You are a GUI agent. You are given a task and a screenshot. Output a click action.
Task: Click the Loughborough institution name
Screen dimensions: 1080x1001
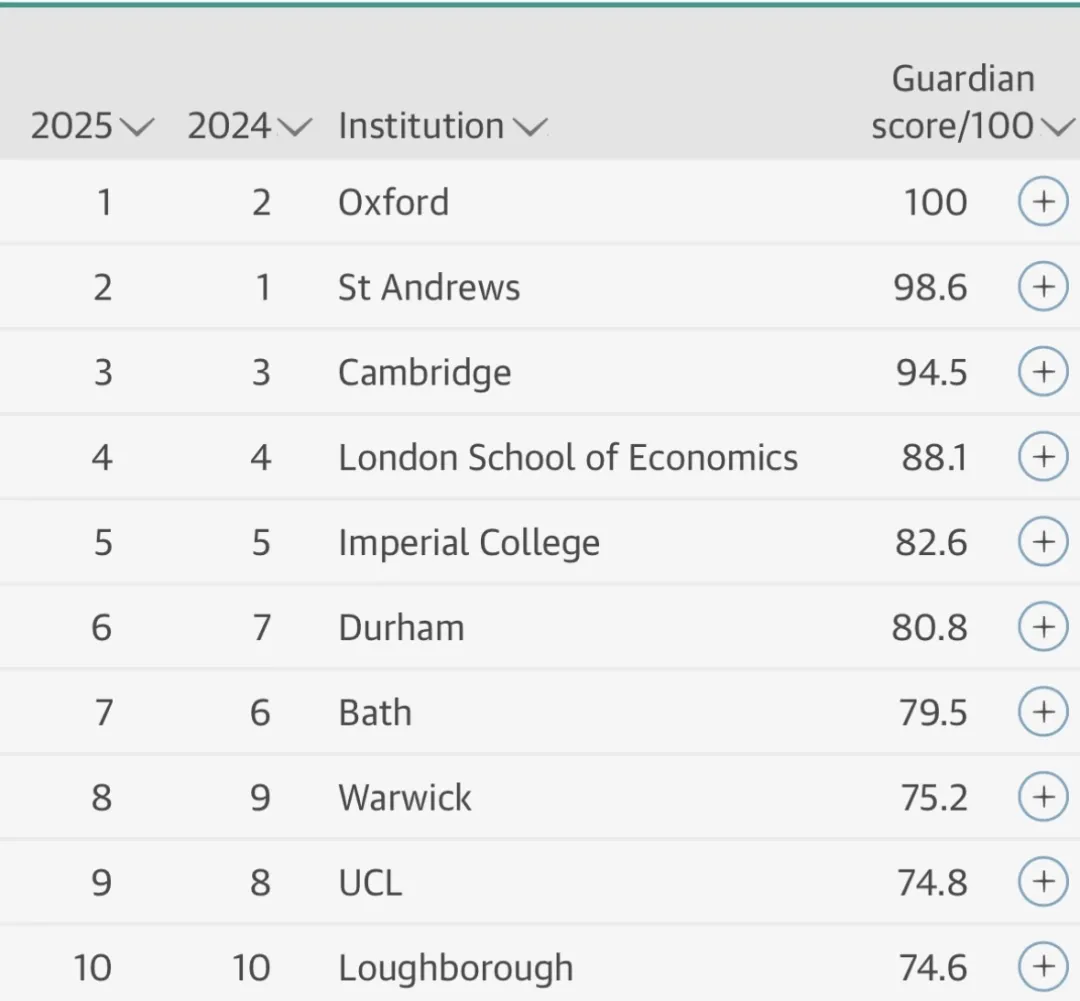pos(455,968)
